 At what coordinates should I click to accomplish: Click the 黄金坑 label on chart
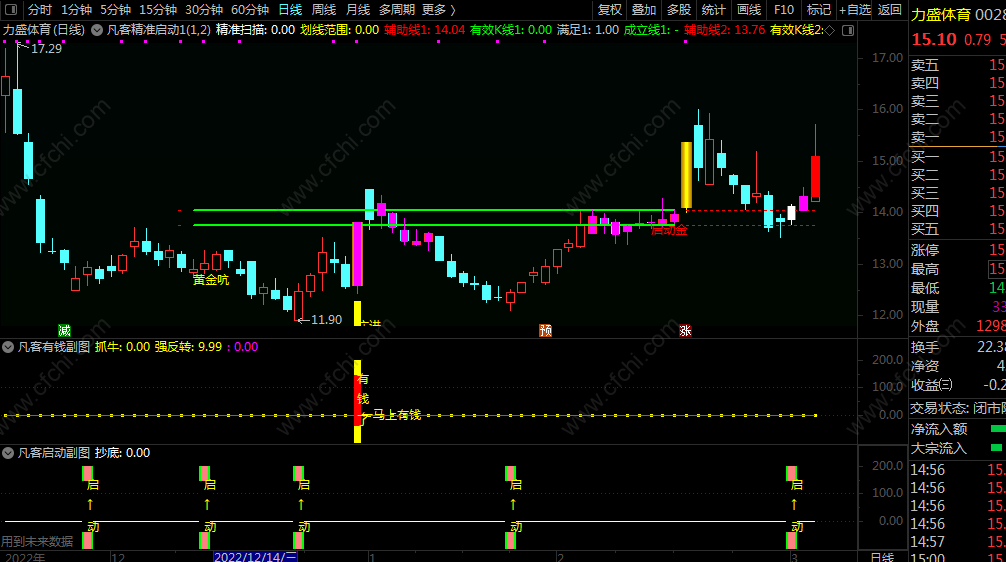210,280
